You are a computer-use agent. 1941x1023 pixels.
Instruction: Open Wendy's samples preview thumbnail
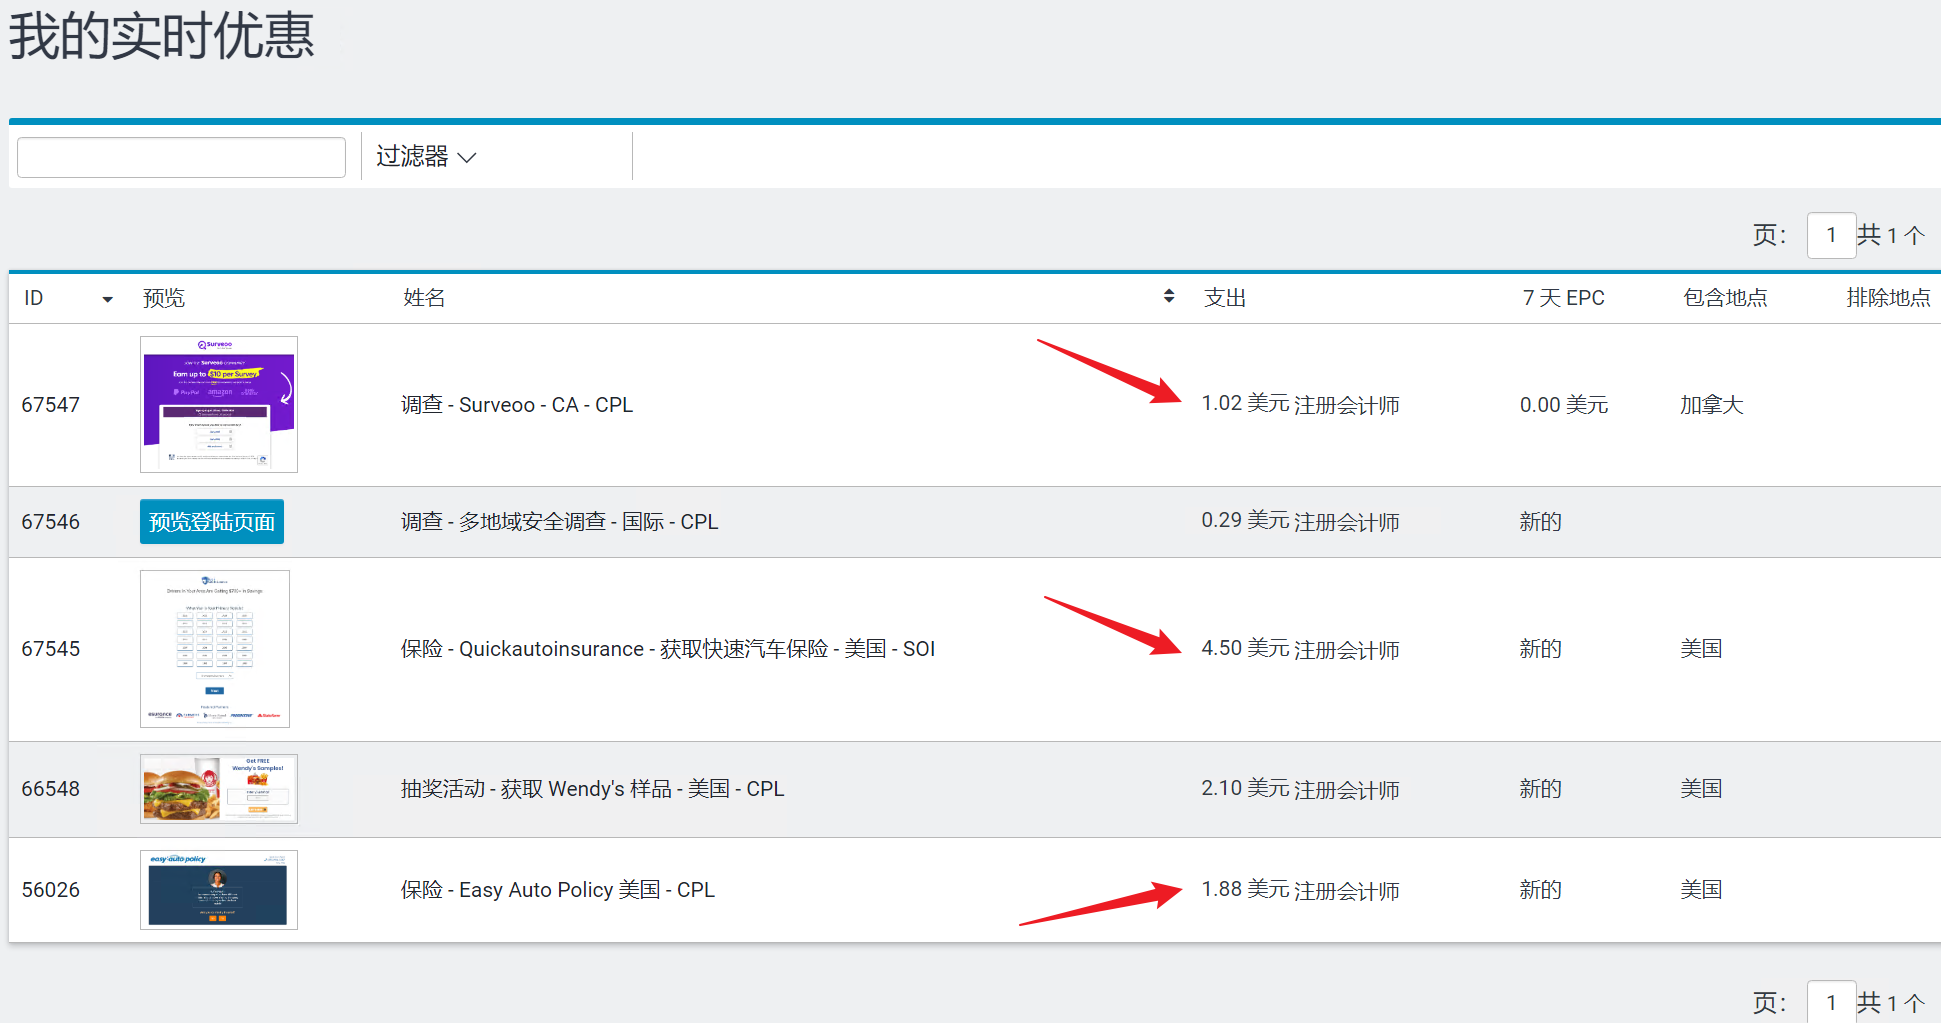219,789
